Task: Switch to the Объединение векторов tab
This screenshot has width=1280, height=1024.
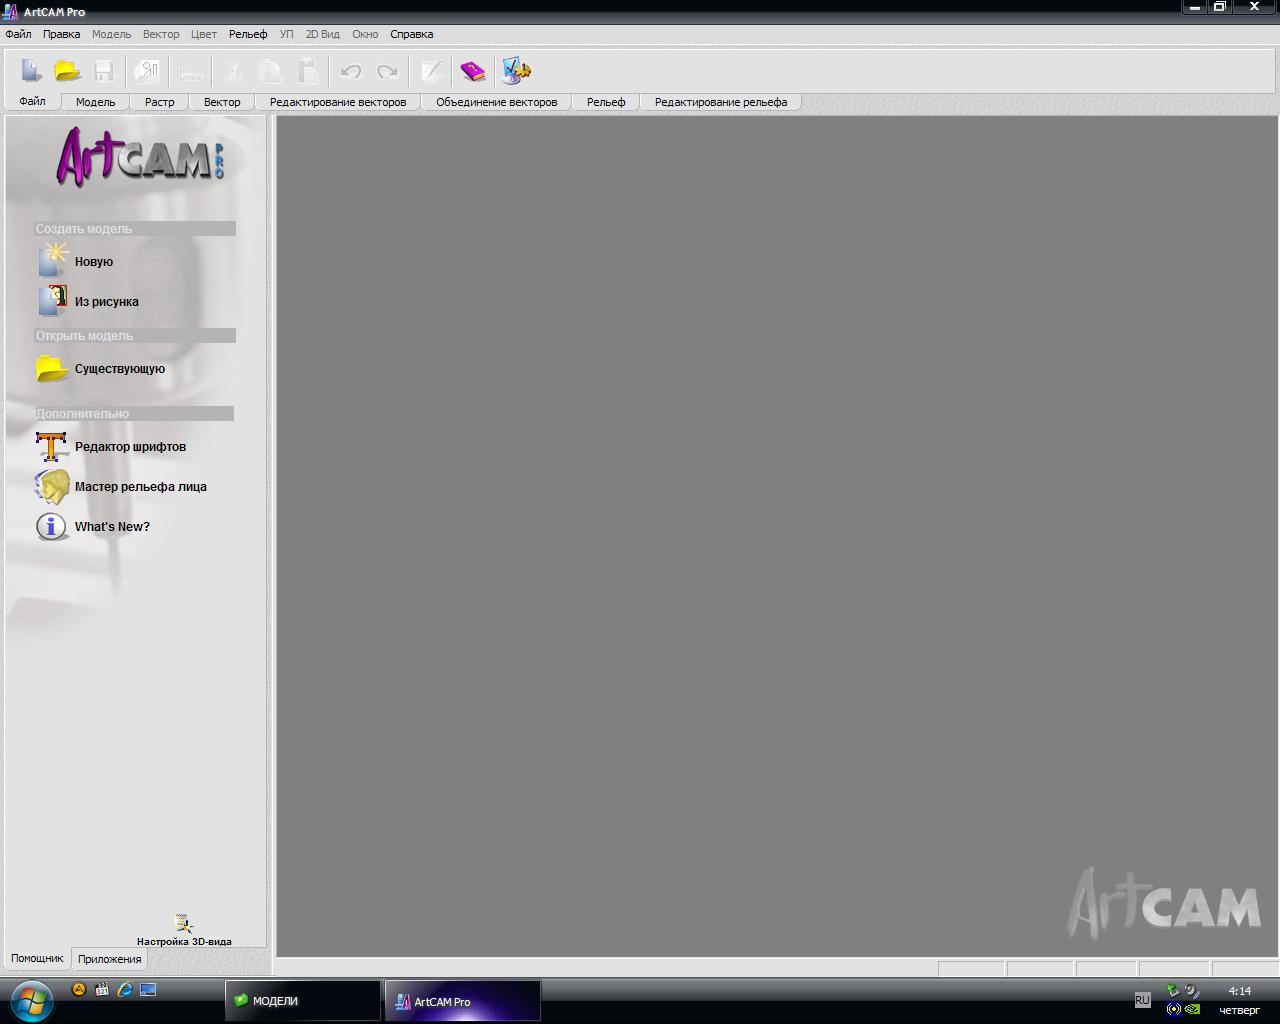Action: (496, 102)
